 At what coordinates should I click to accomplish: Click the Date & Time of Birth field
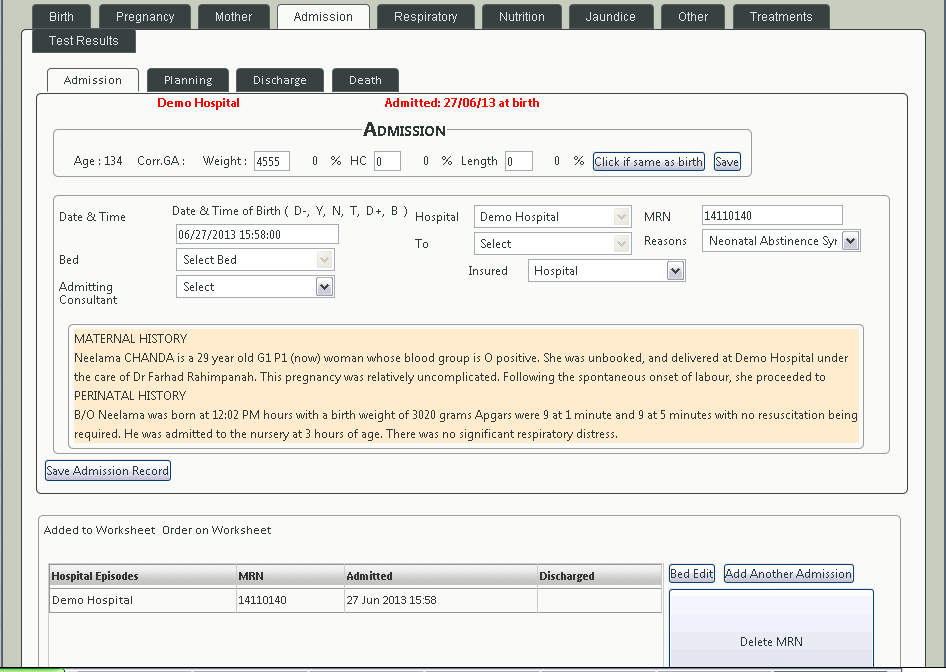pos(257,235)
